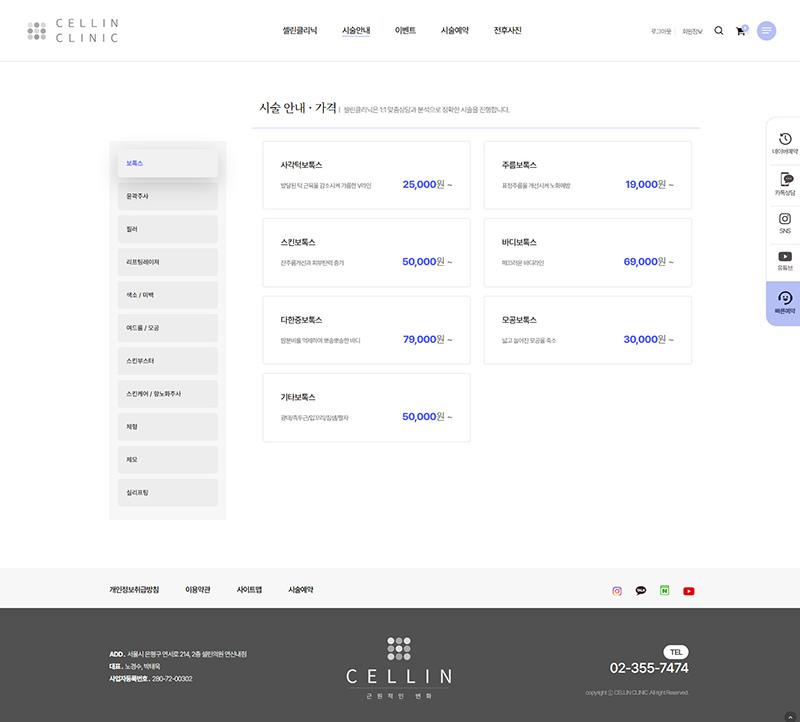Open the 셀린클리닉 menu item
This screenshot has height=722, width=800.
point(300,31)
